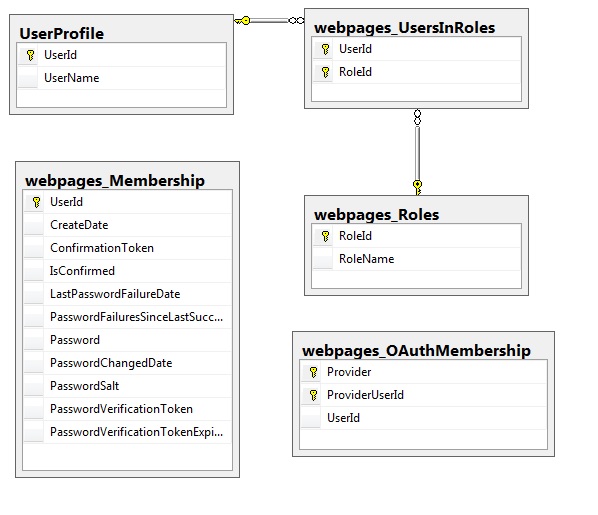This screenshot has height=515, width=598.
Task: Select the UserId column in webpages_OAuthMembership
Action: 424,418
